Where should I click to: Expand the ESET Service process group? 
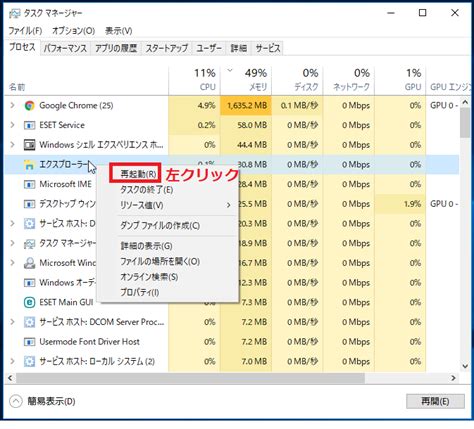click(x=12, y=125)
